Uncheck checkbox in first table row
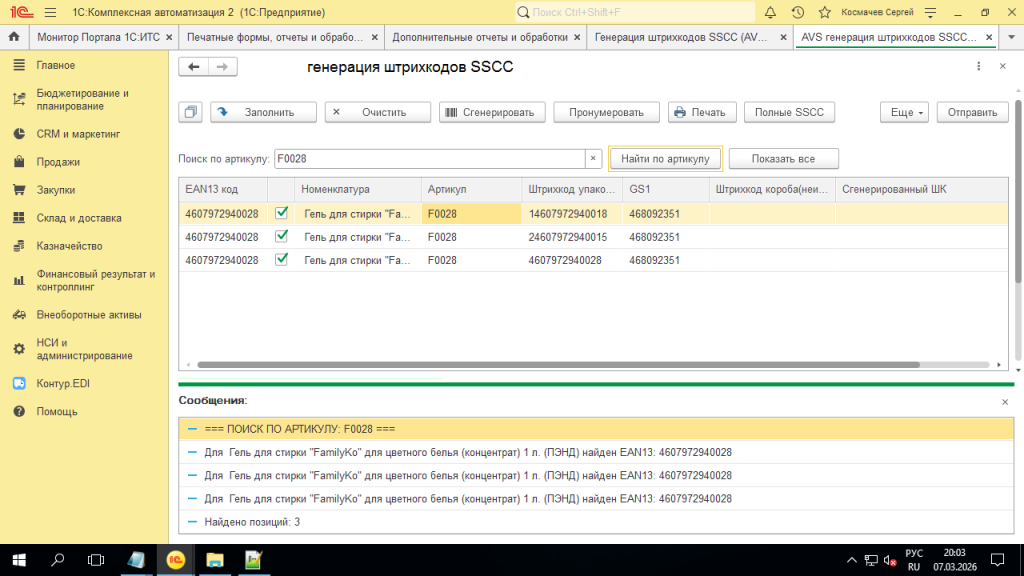The height and width of the screenshot is (576, 1024). pyautogui.click(x=281, y=212)
